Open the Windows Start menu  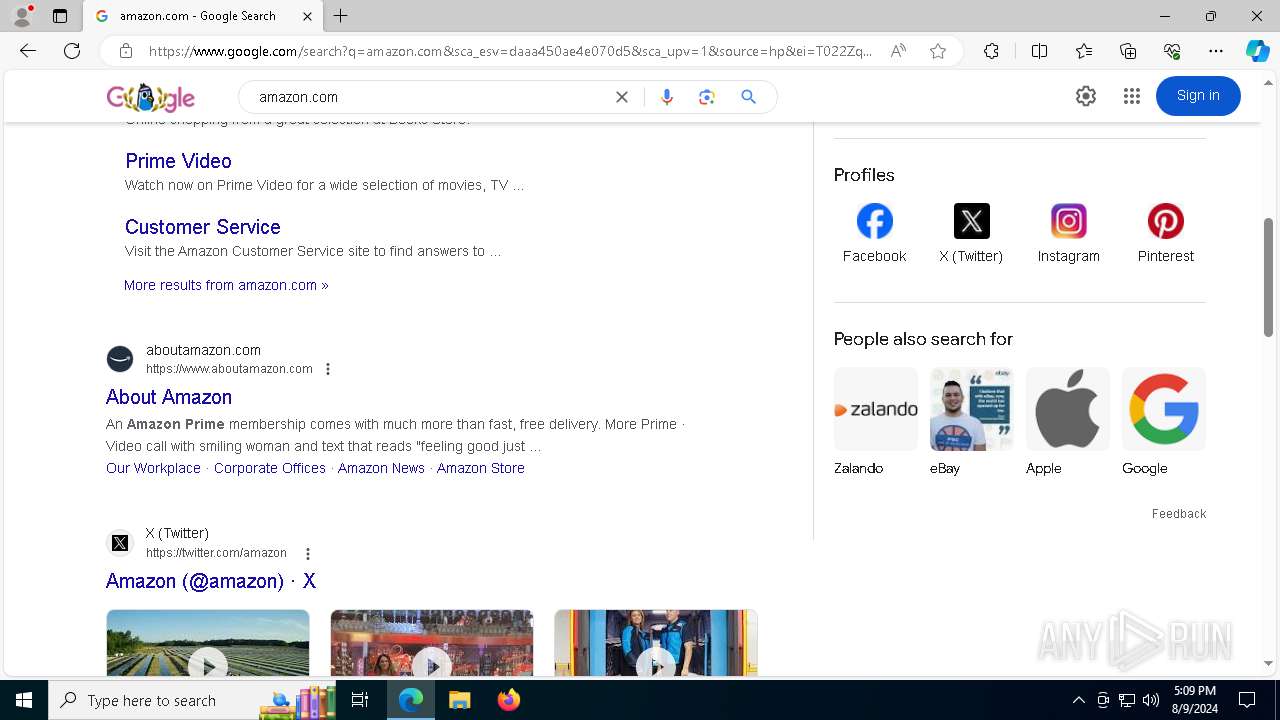pos(24,700)
